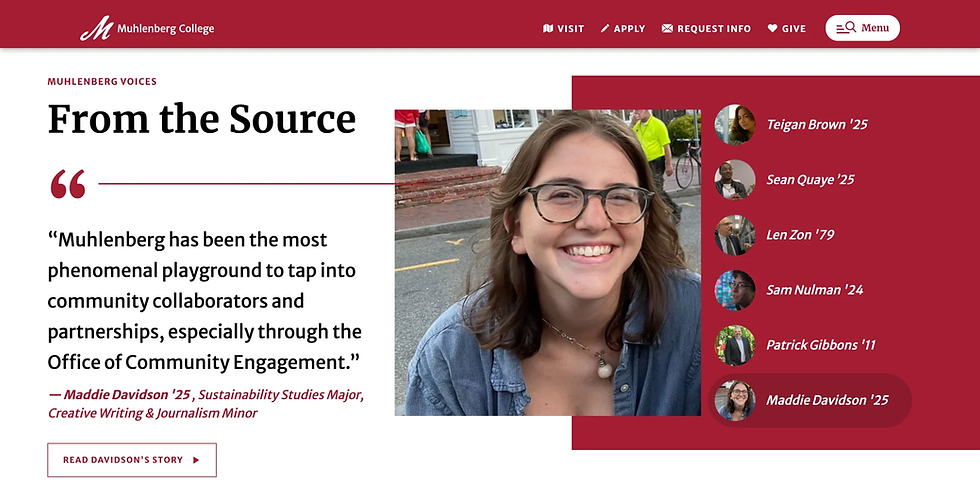The height and width of the screenshot is (484, 980).
Task: Click the large photo of Maddie Davidson
Action: click(548, 263)
